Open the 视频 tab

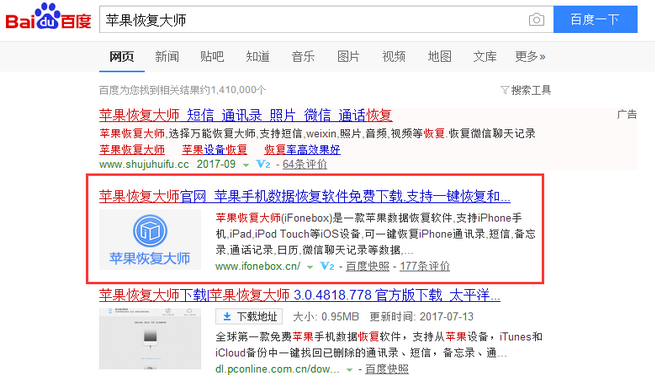click(x=394, y=56)
